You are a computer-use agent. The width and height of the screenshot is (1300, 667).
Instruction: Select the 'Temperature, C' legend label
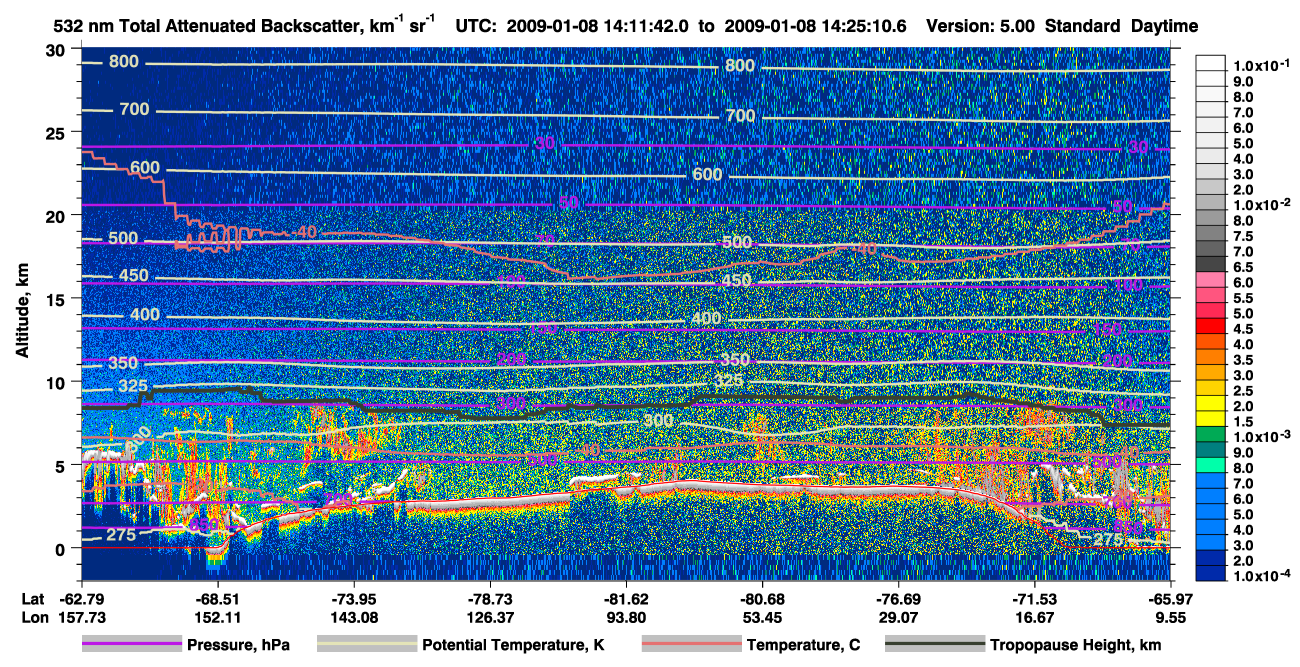click(803, 646)
